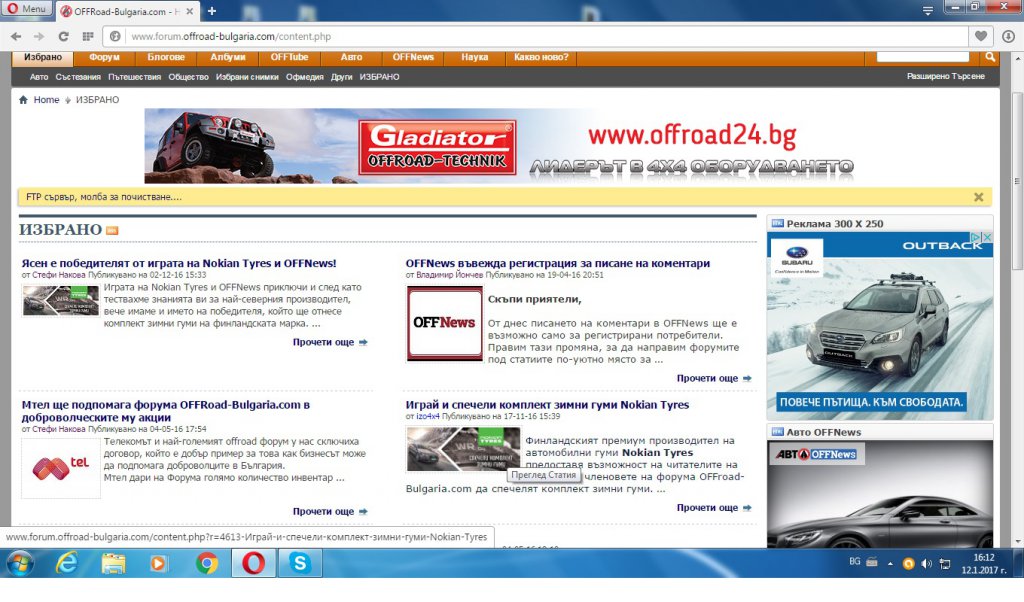Screen dimensions: 1024x602
Task: Switch input language BG indicator
Action: (x=855, y=562)
